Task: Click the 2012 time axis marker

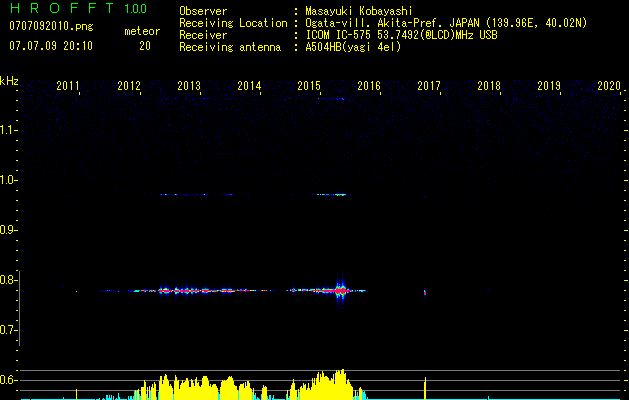Action: [x=129, y=86]
